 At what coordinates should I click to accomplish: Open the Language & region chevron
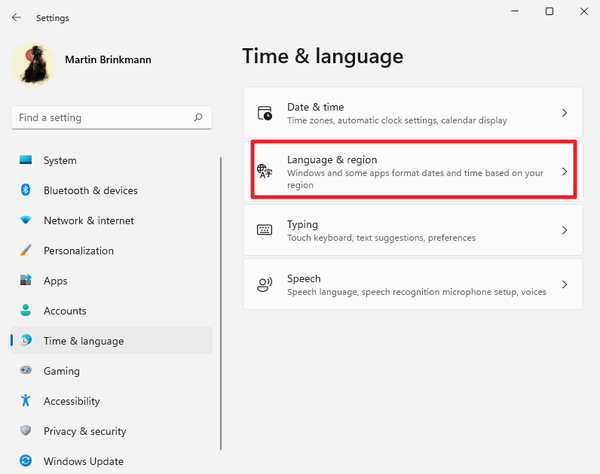pyautogui.click(x=564, y=172)
